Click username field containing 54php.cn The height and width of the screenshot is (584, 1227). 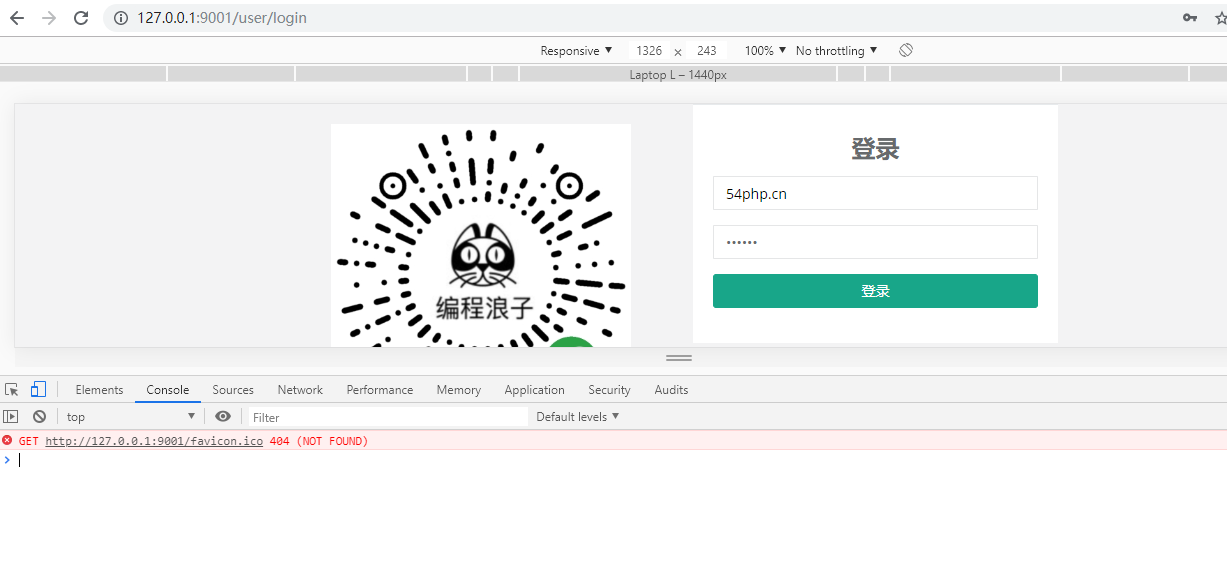875,193
